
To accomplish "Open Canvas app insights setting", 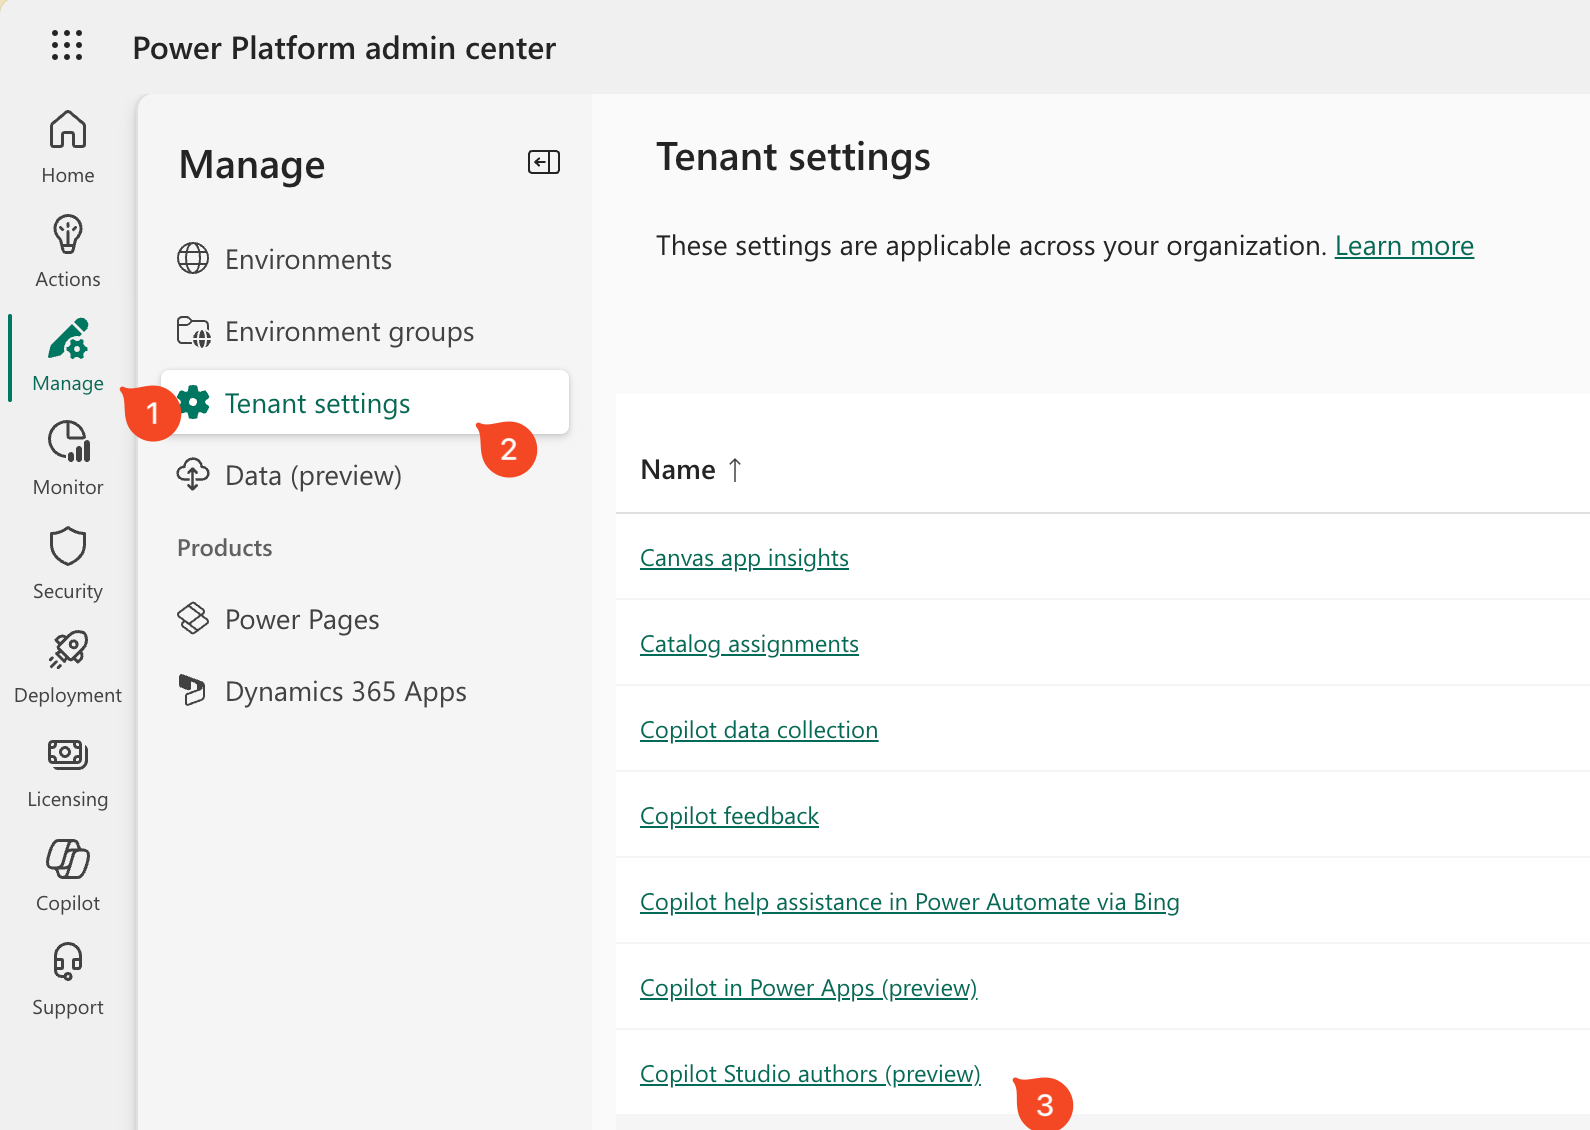I will tap(744, 558).
